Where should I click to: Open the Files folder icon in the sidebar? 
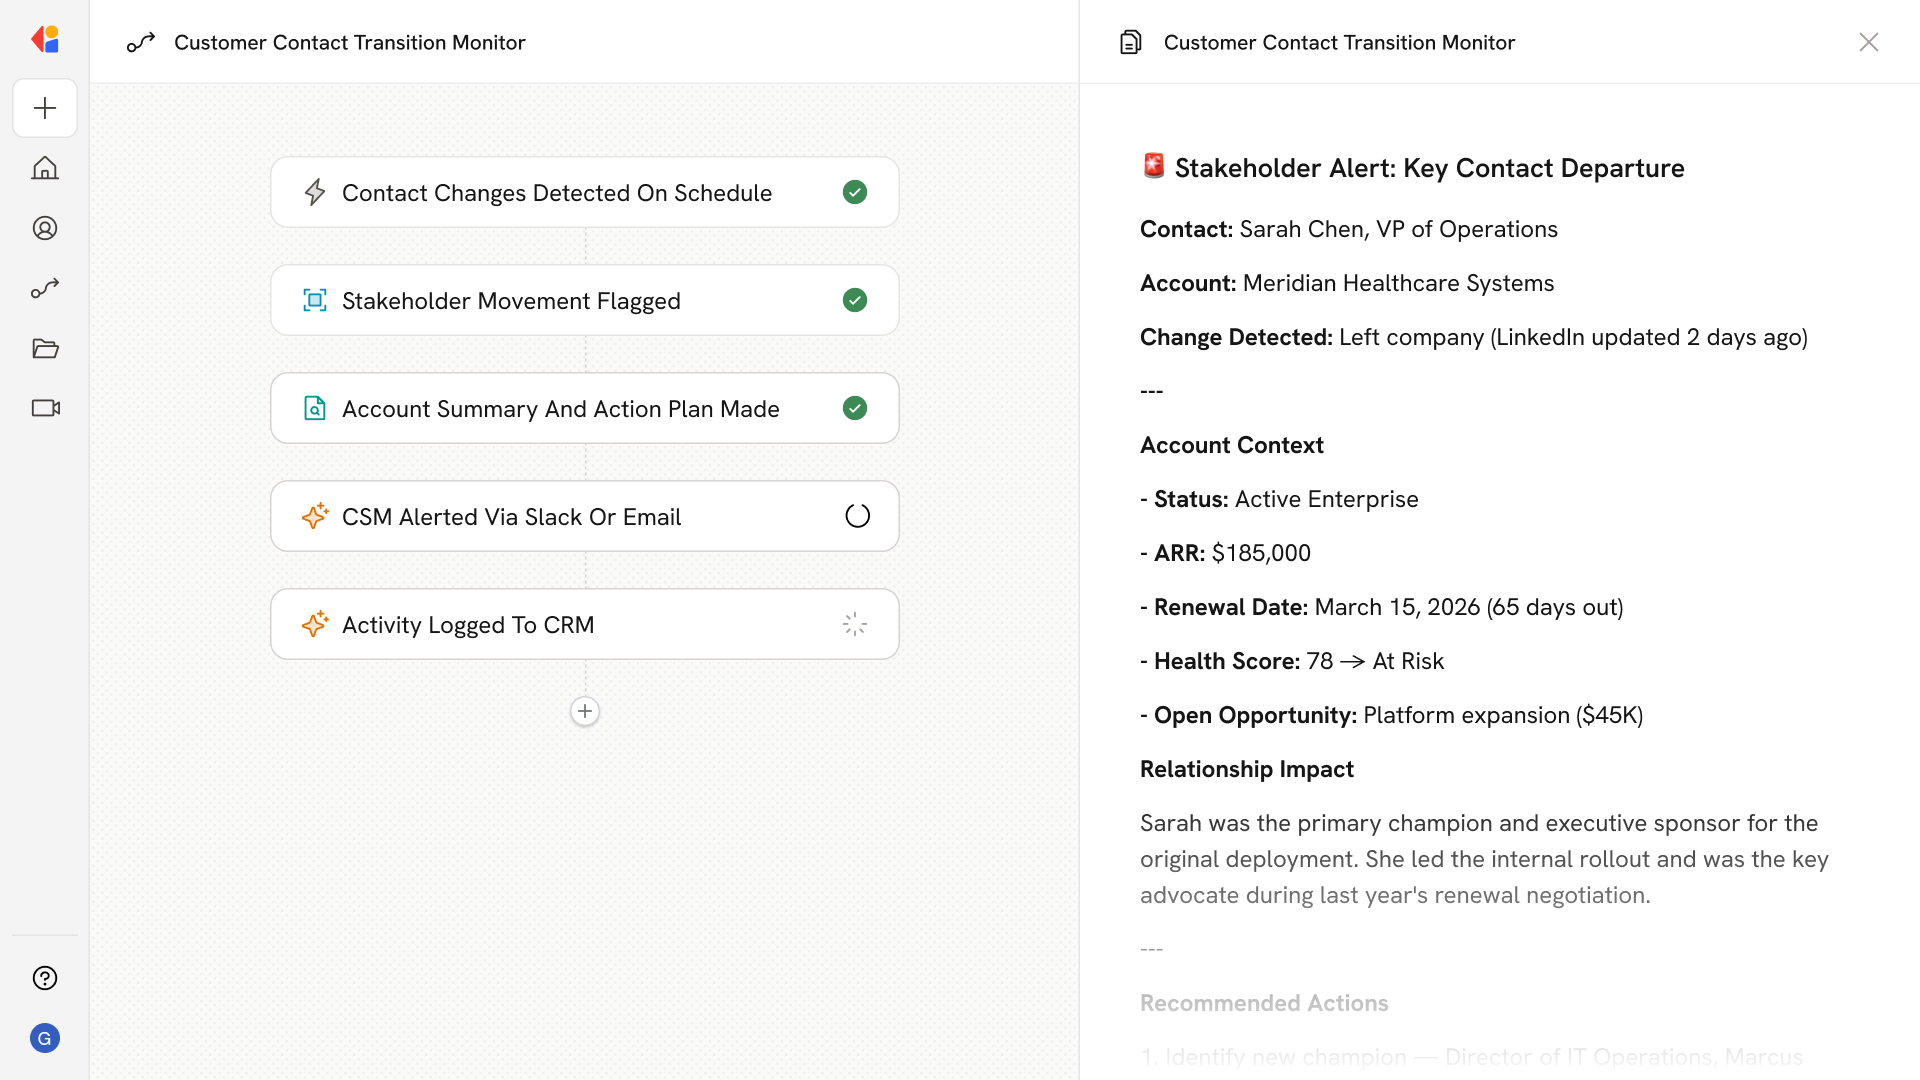tap(45, 348)
